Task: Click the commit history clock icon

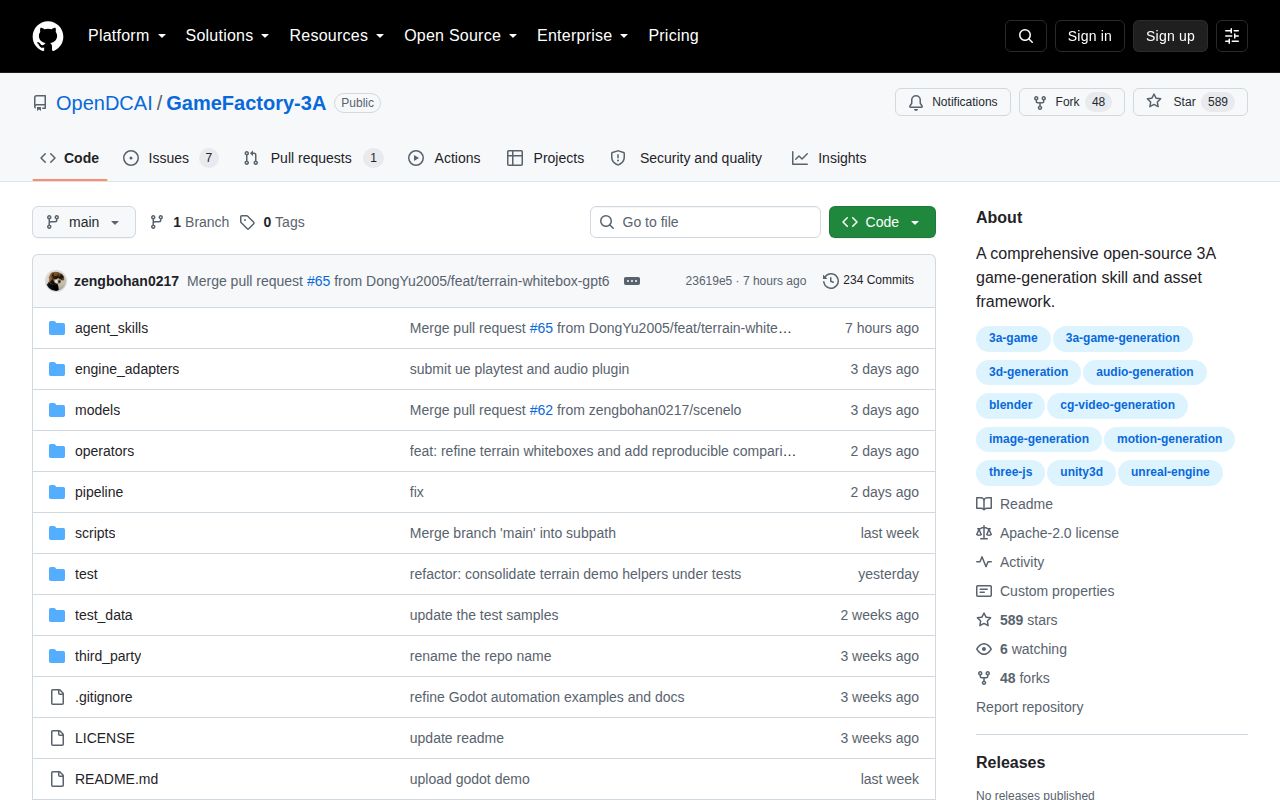Action: (830, 281)
